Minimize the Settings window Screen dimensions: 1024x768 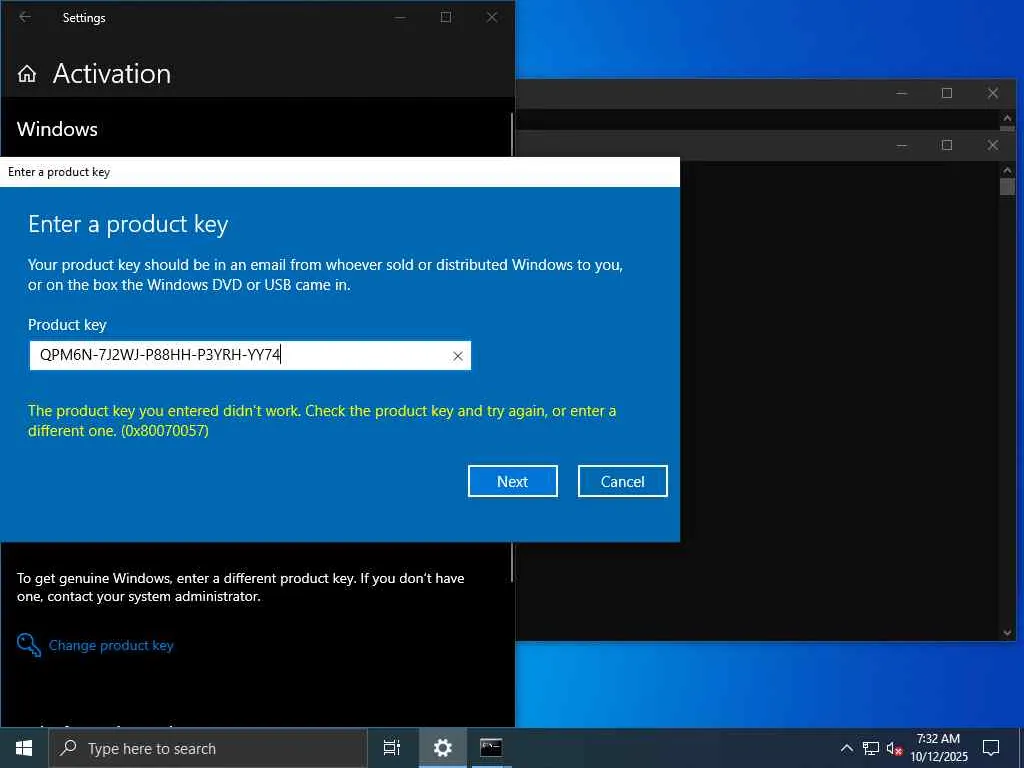pos(400,18)
